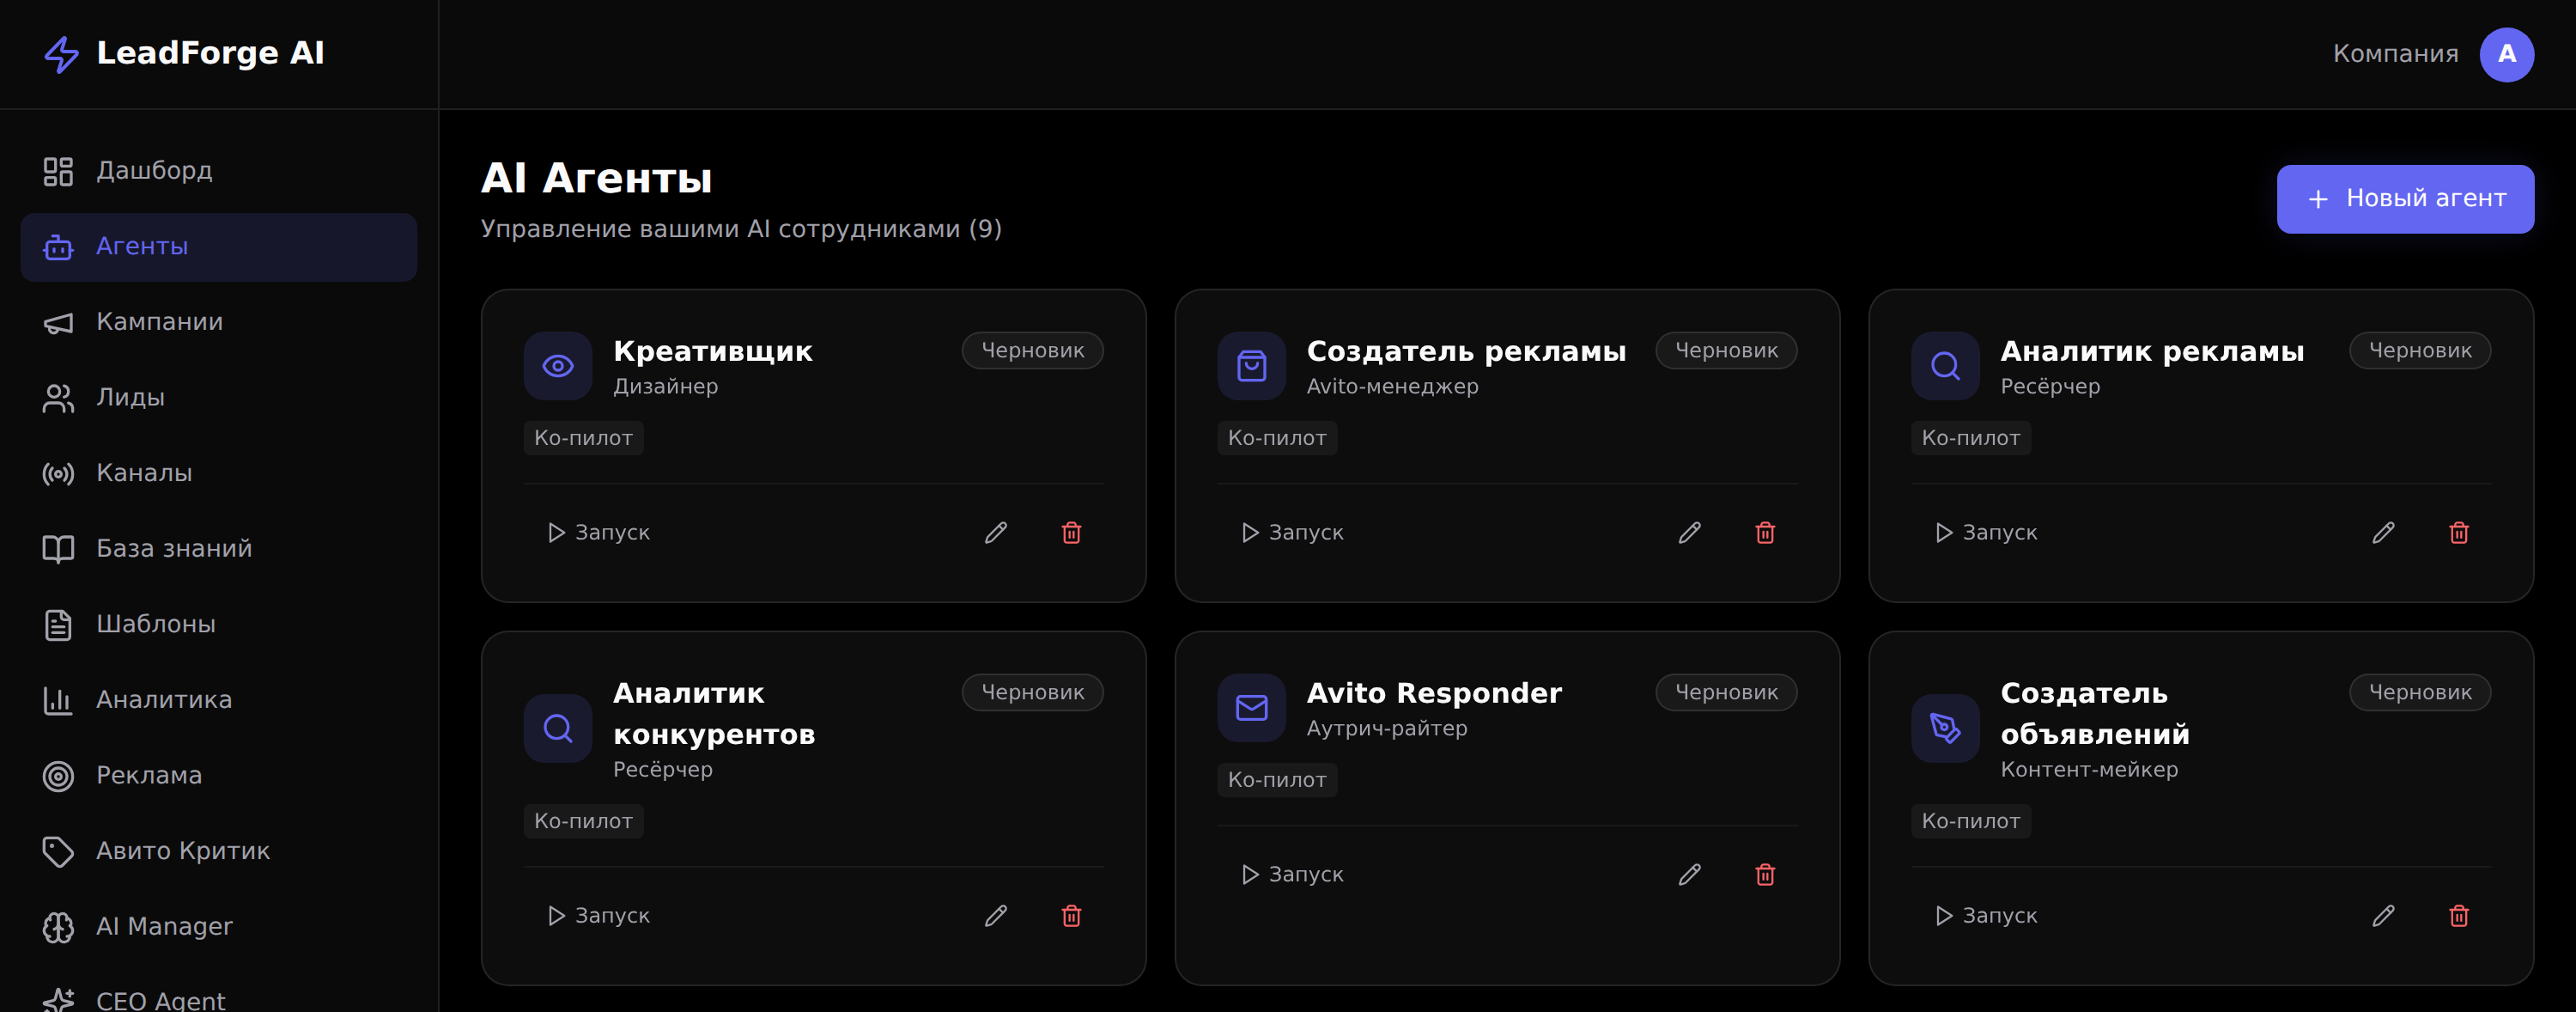The image size is (2576, 1012).
Task: Click the Шаблоны document icon
Action: click(58, 625)
